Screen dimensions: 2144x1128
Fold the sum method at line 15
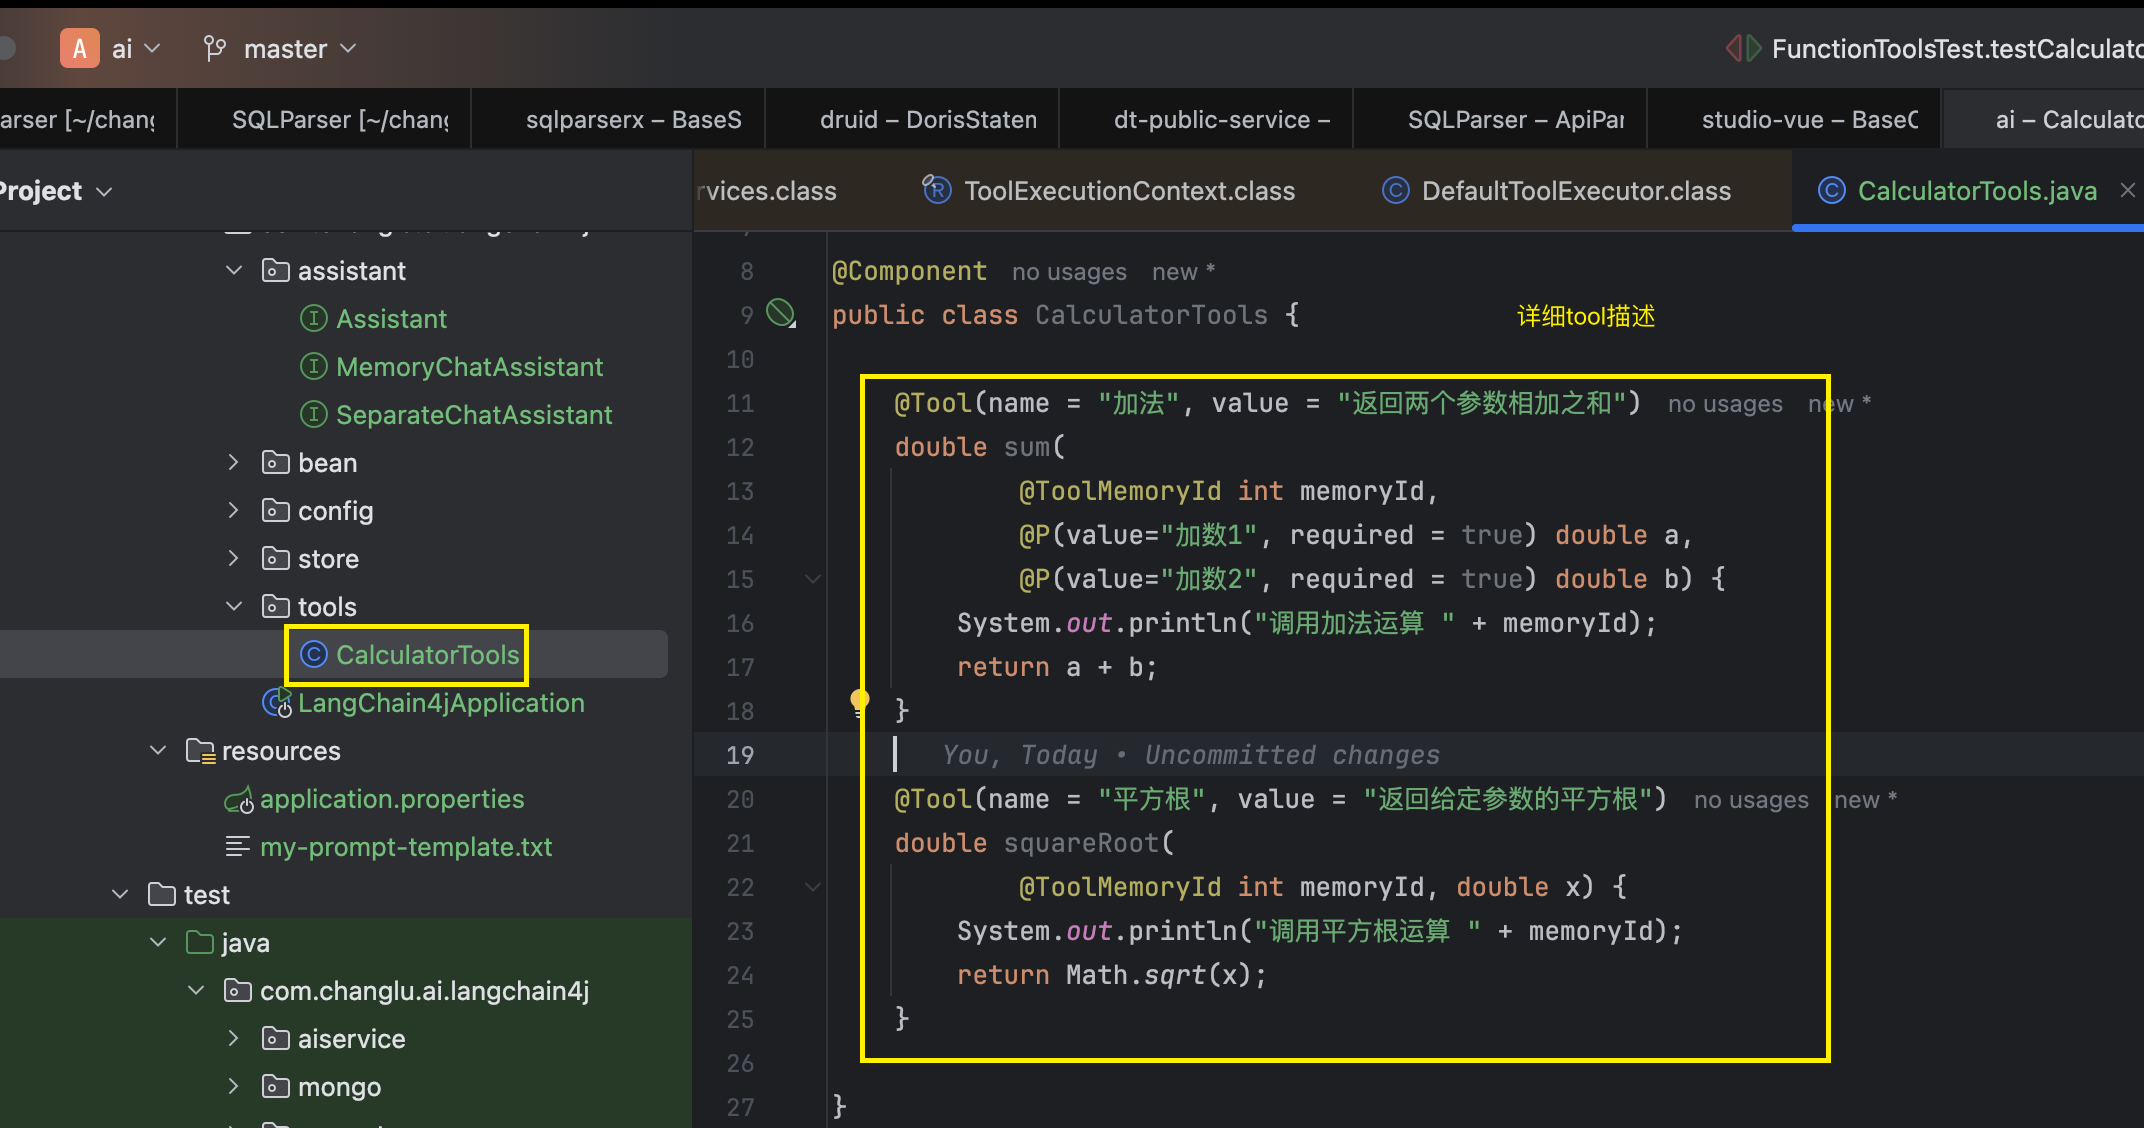[813, 579]
